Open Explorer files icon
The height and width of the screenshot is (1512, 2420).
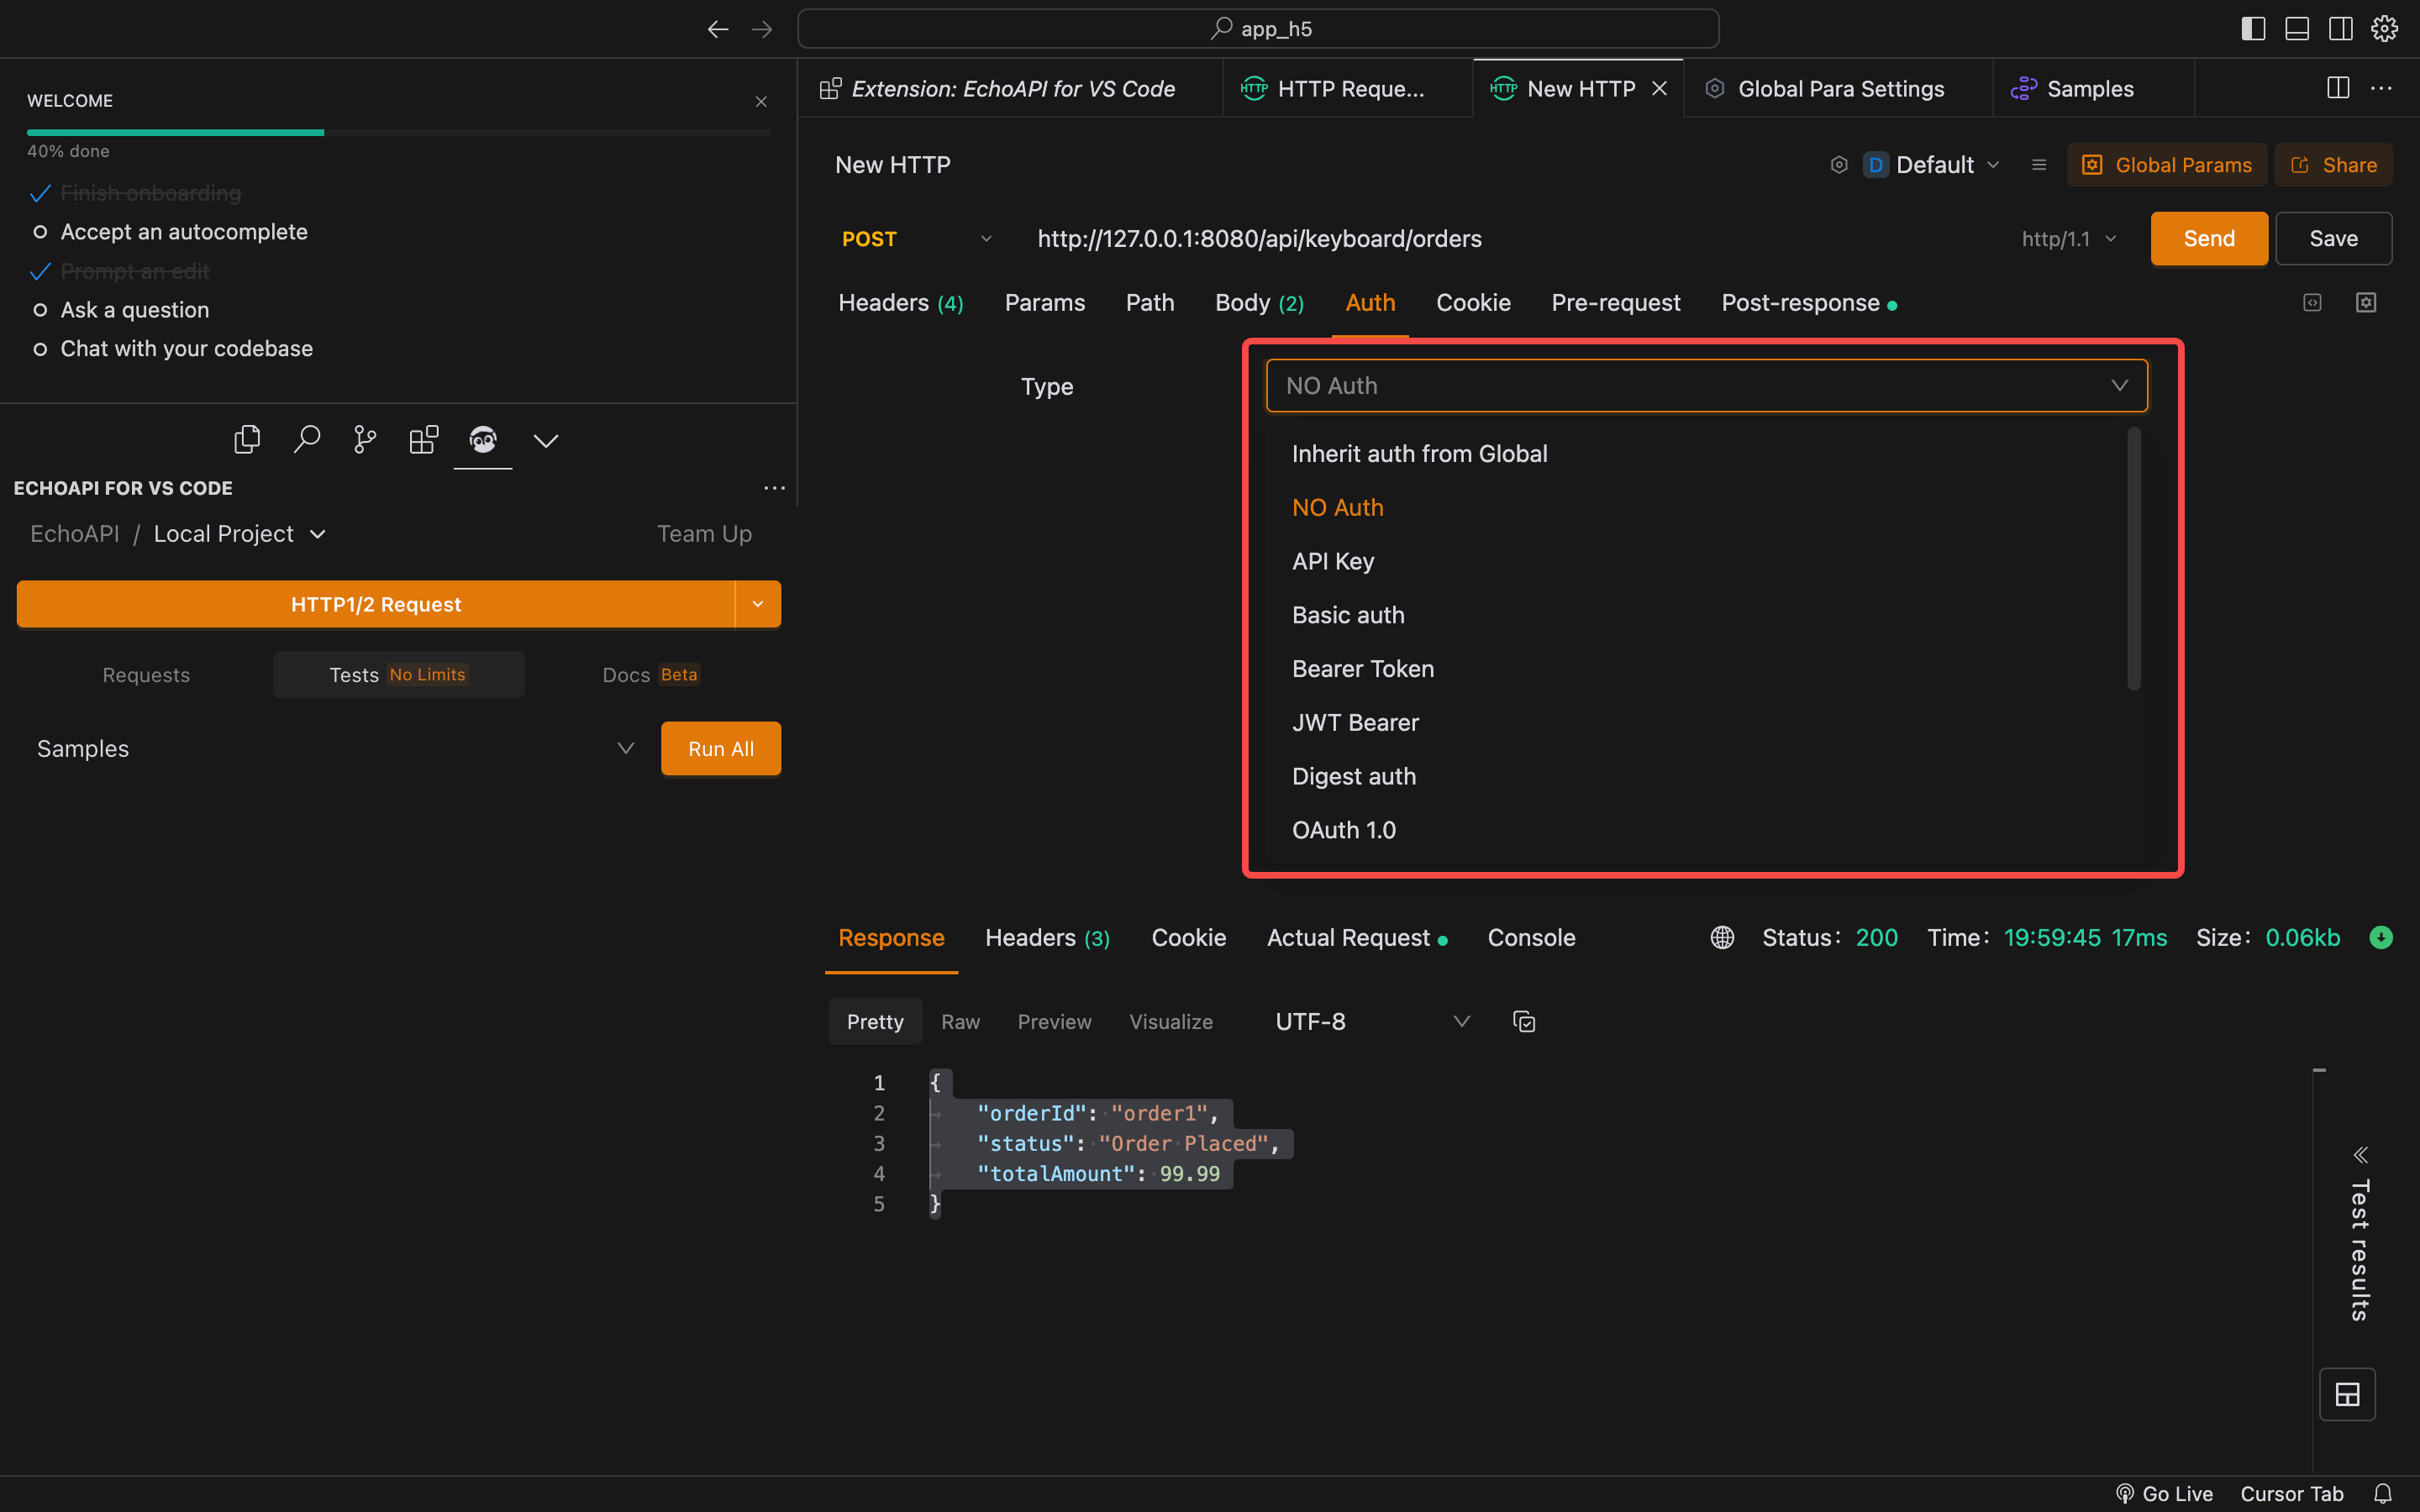click(247, 440)
